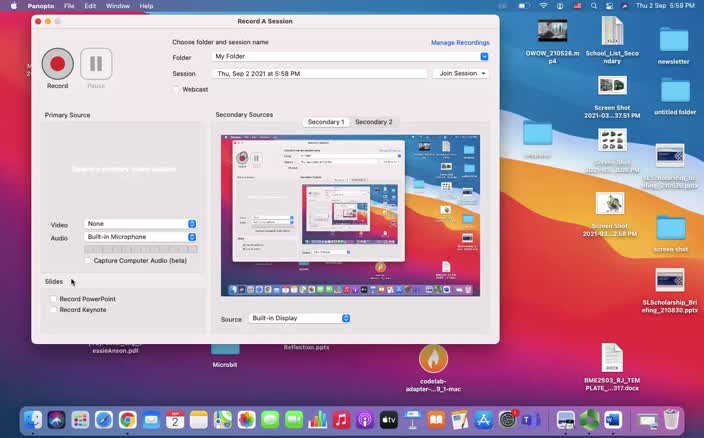Screen dimensions: 704x438
Task: Open the Video source dropdown
Action: (x=141, y=224)
